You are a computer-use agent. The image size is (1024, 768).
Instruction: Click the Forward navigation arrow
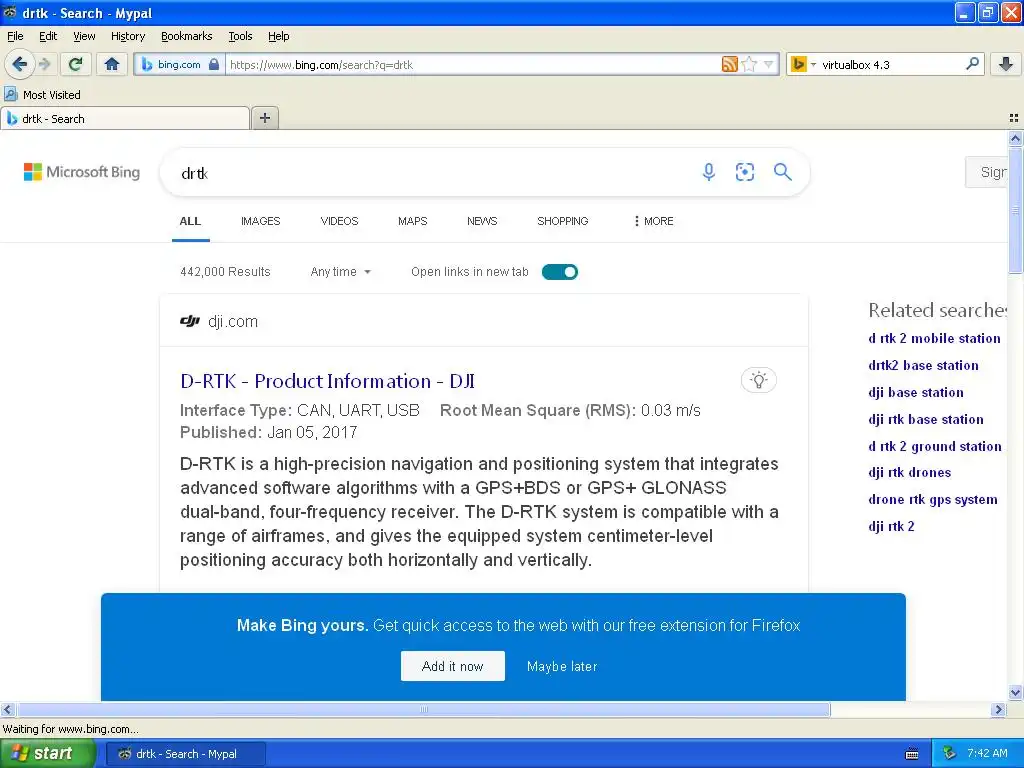tap(44, 64)
